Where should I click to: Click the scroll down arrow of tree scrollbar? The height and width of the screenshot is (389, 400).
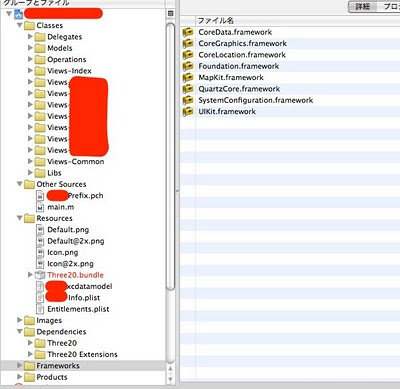170,379
